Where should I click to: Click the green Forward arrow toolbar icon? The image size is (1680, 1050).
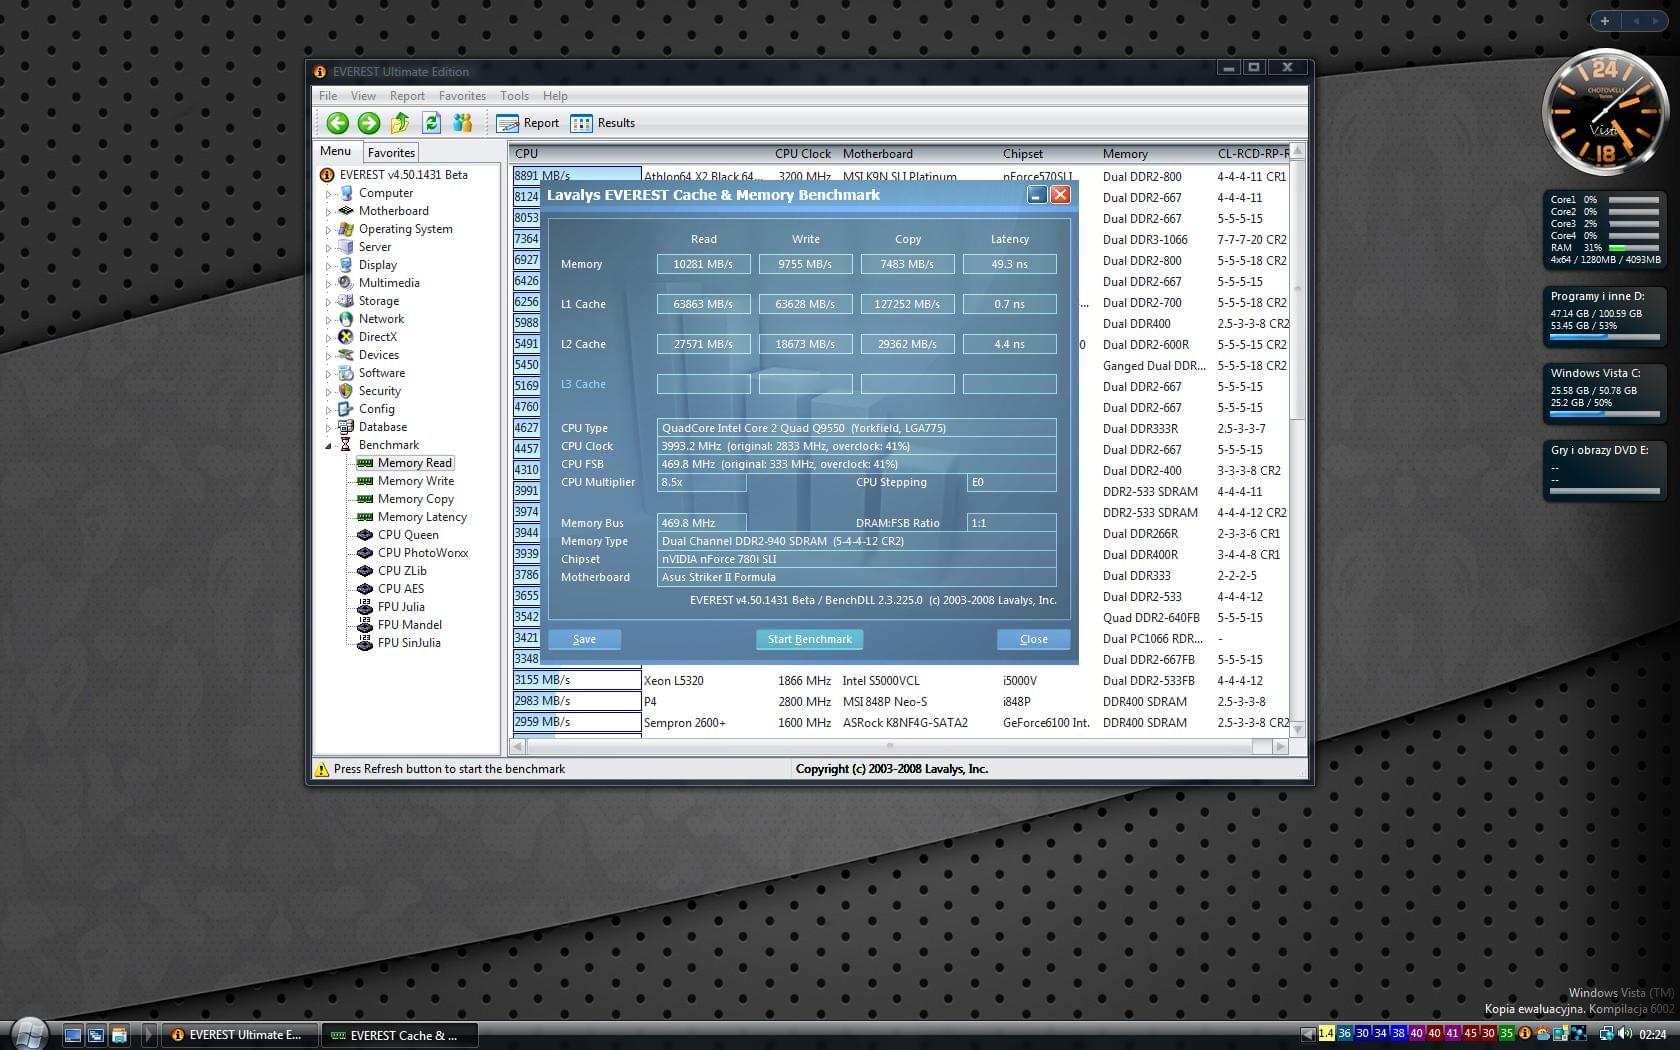pos(369,123)
